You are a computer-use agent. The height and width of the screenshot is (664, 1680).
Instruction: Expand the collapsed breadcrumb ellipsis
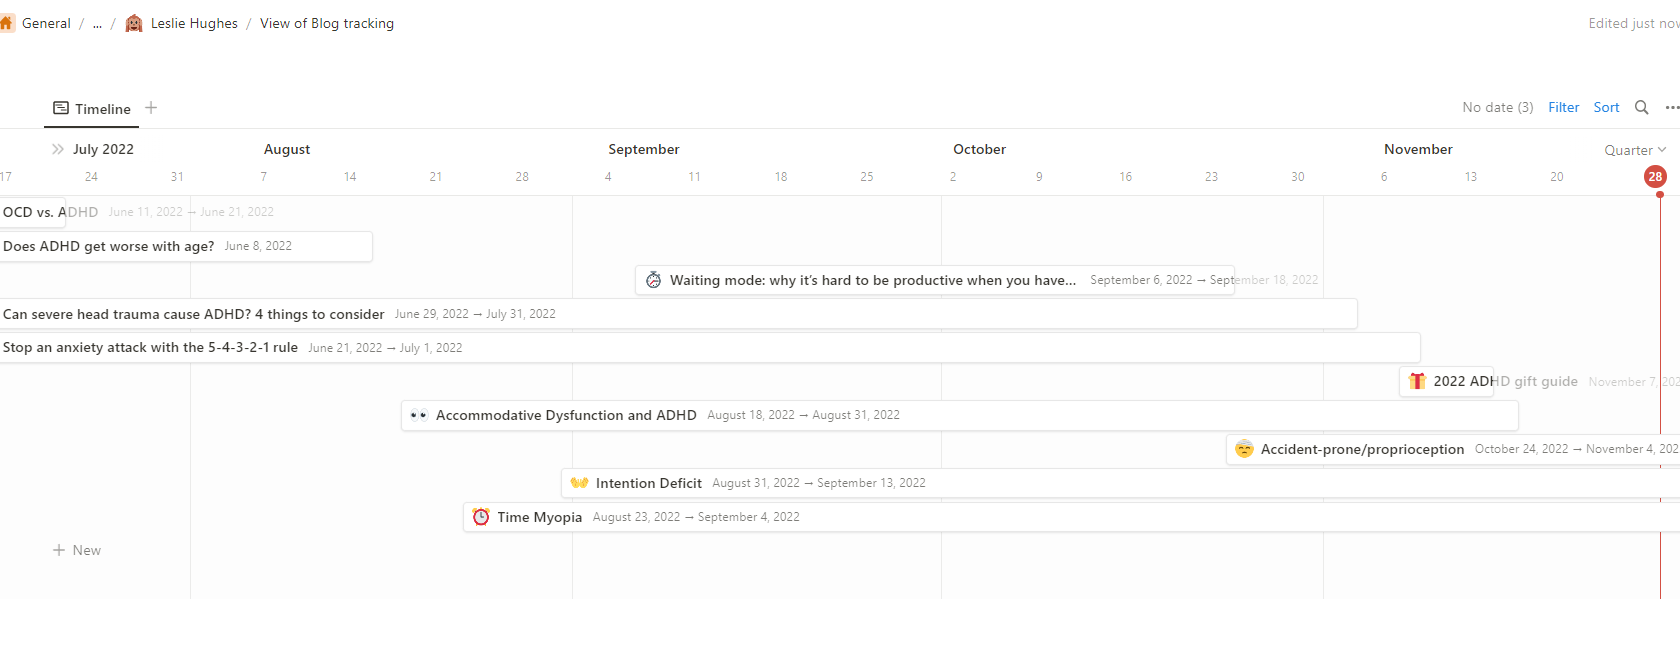coord(97,24)
